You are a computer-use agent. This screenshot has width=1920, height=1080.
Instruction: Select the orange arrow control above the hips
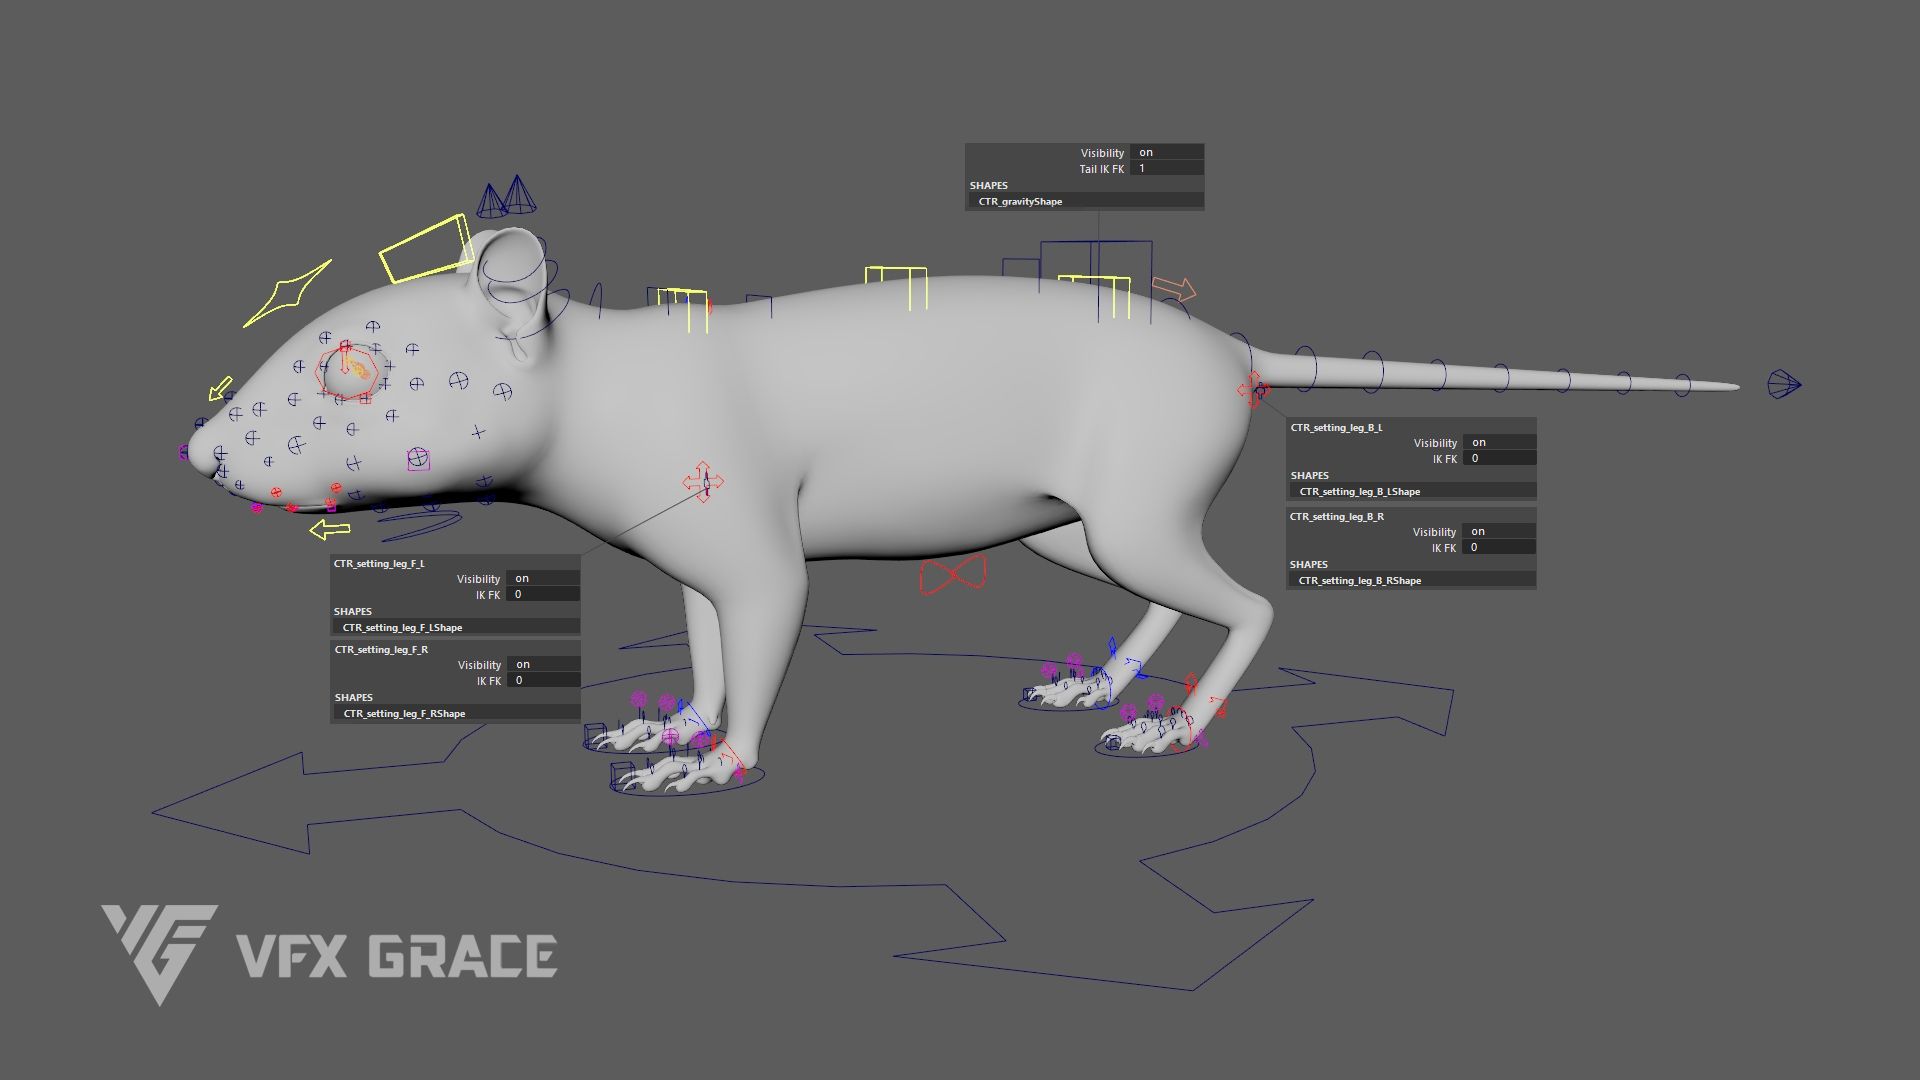click(1174, 289)
